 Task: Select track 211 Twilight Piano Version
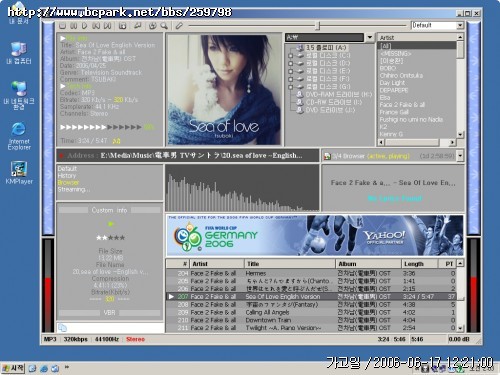point(311,328)
